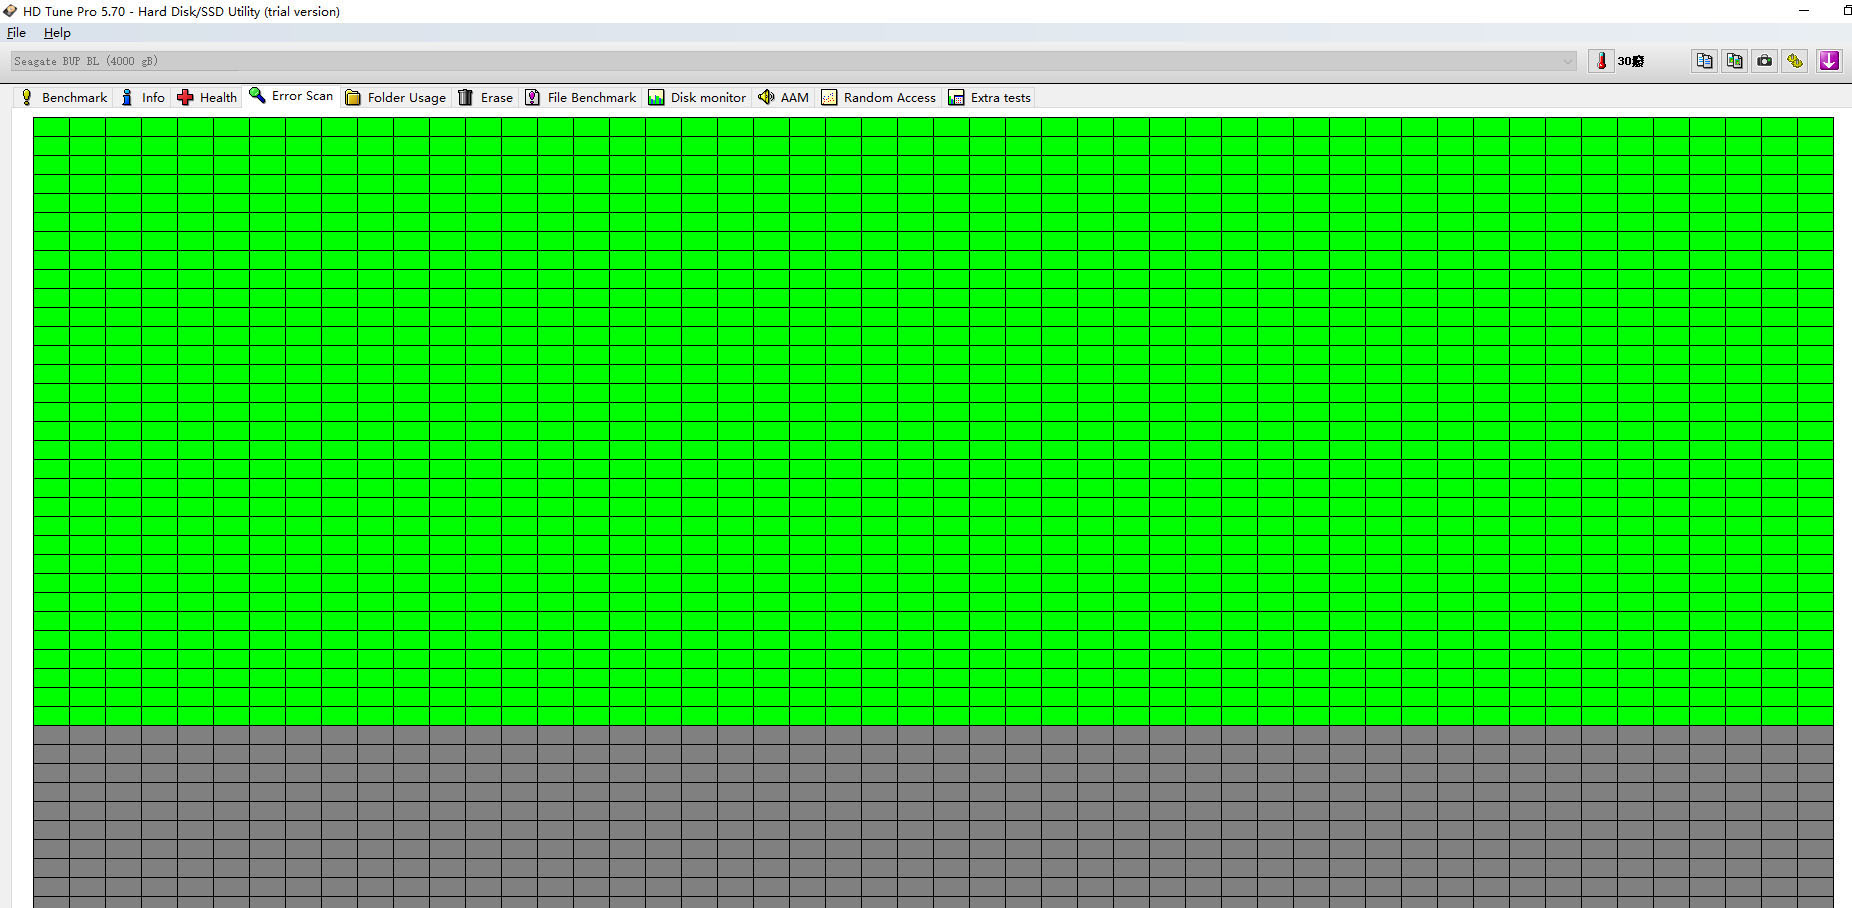This screenshot has width=1852, height=908.
Task: Click the thermometer temperature icon
Action: (1601, 61)
